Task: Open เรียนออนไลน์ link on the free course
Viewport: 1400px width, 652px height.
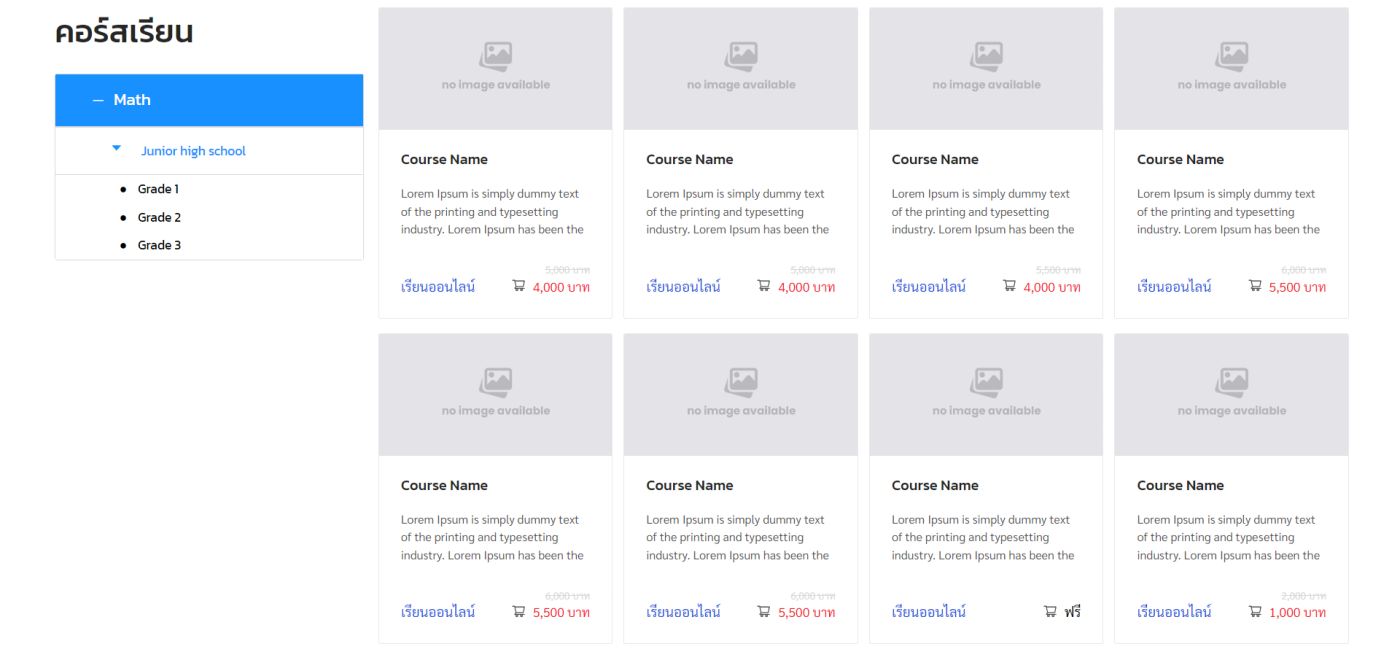Action: tap(928, 611)
